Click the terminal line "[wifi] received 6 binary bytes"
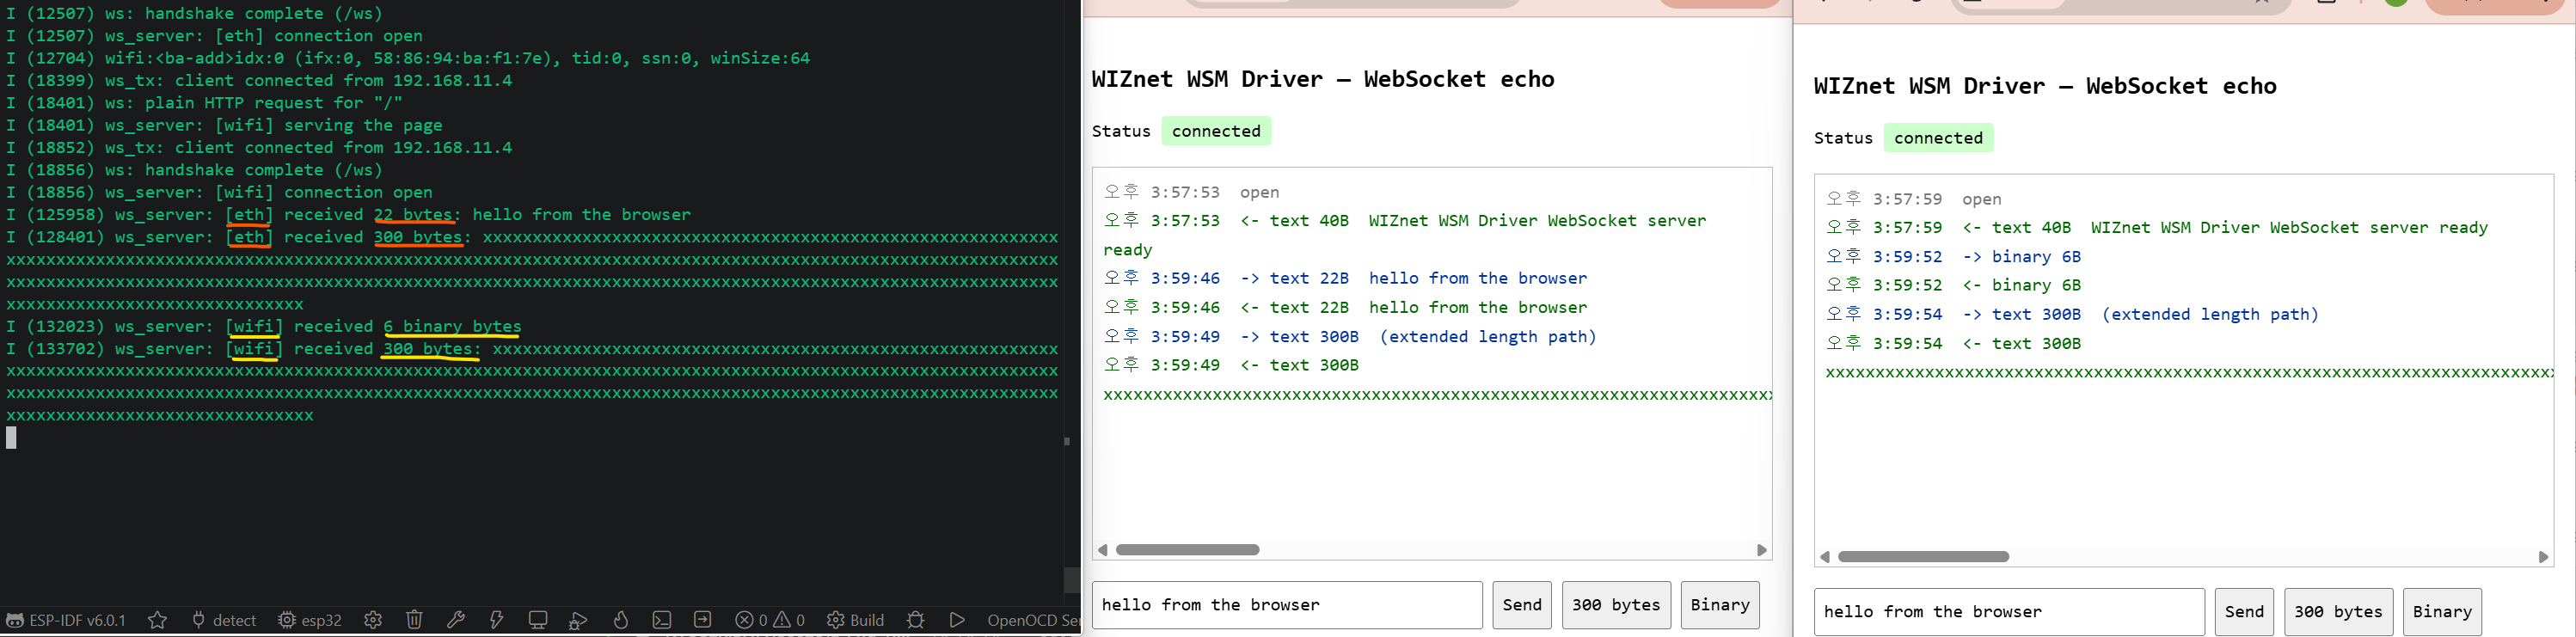2576x637 pixels. 263,327
